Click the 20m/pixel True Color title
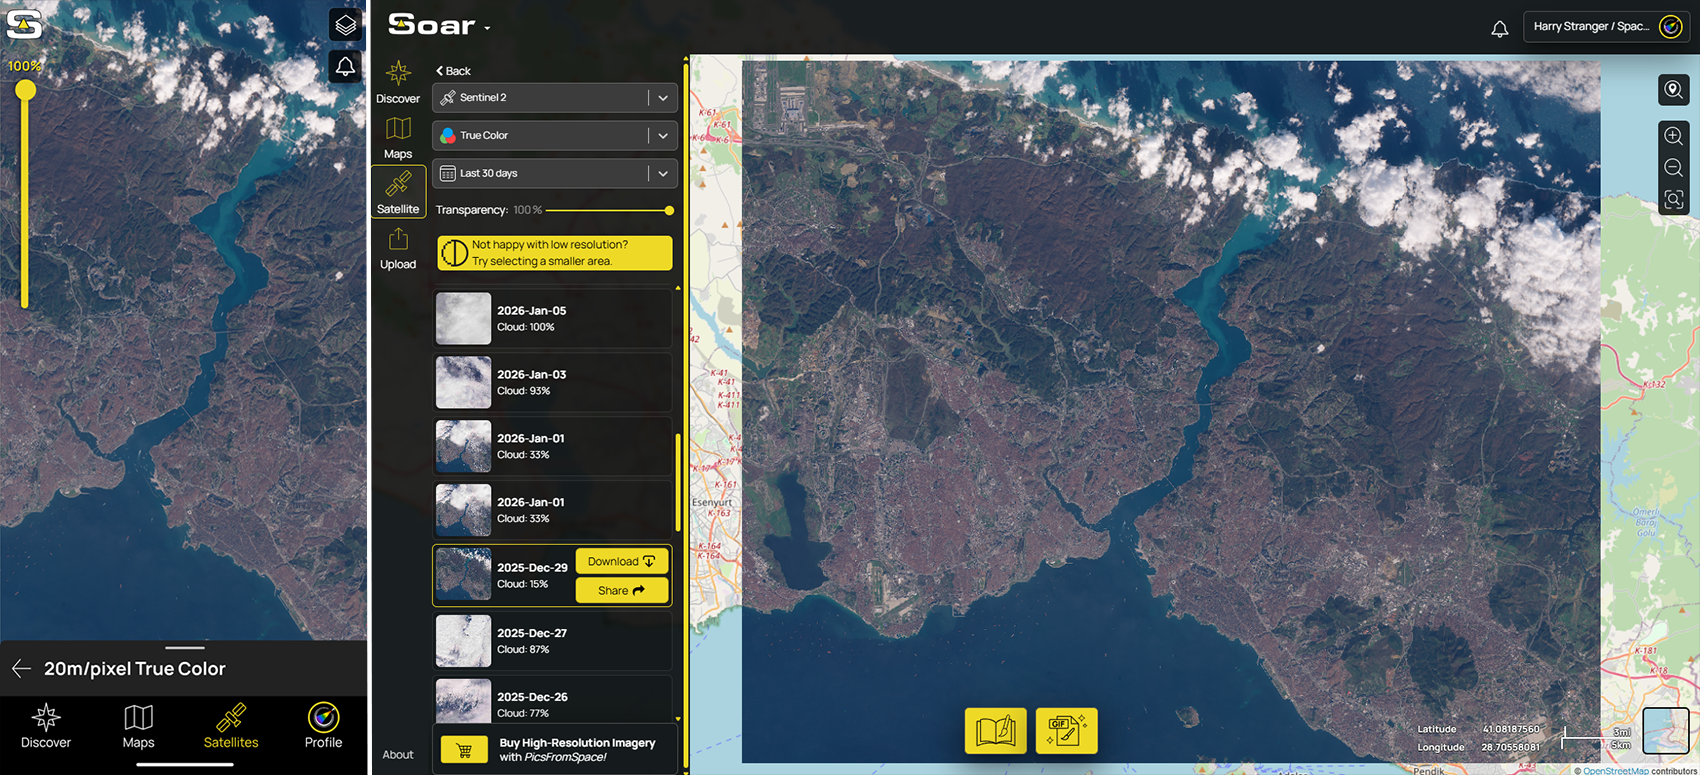This screenshot has width=1700, height=775. coord(135,668)
